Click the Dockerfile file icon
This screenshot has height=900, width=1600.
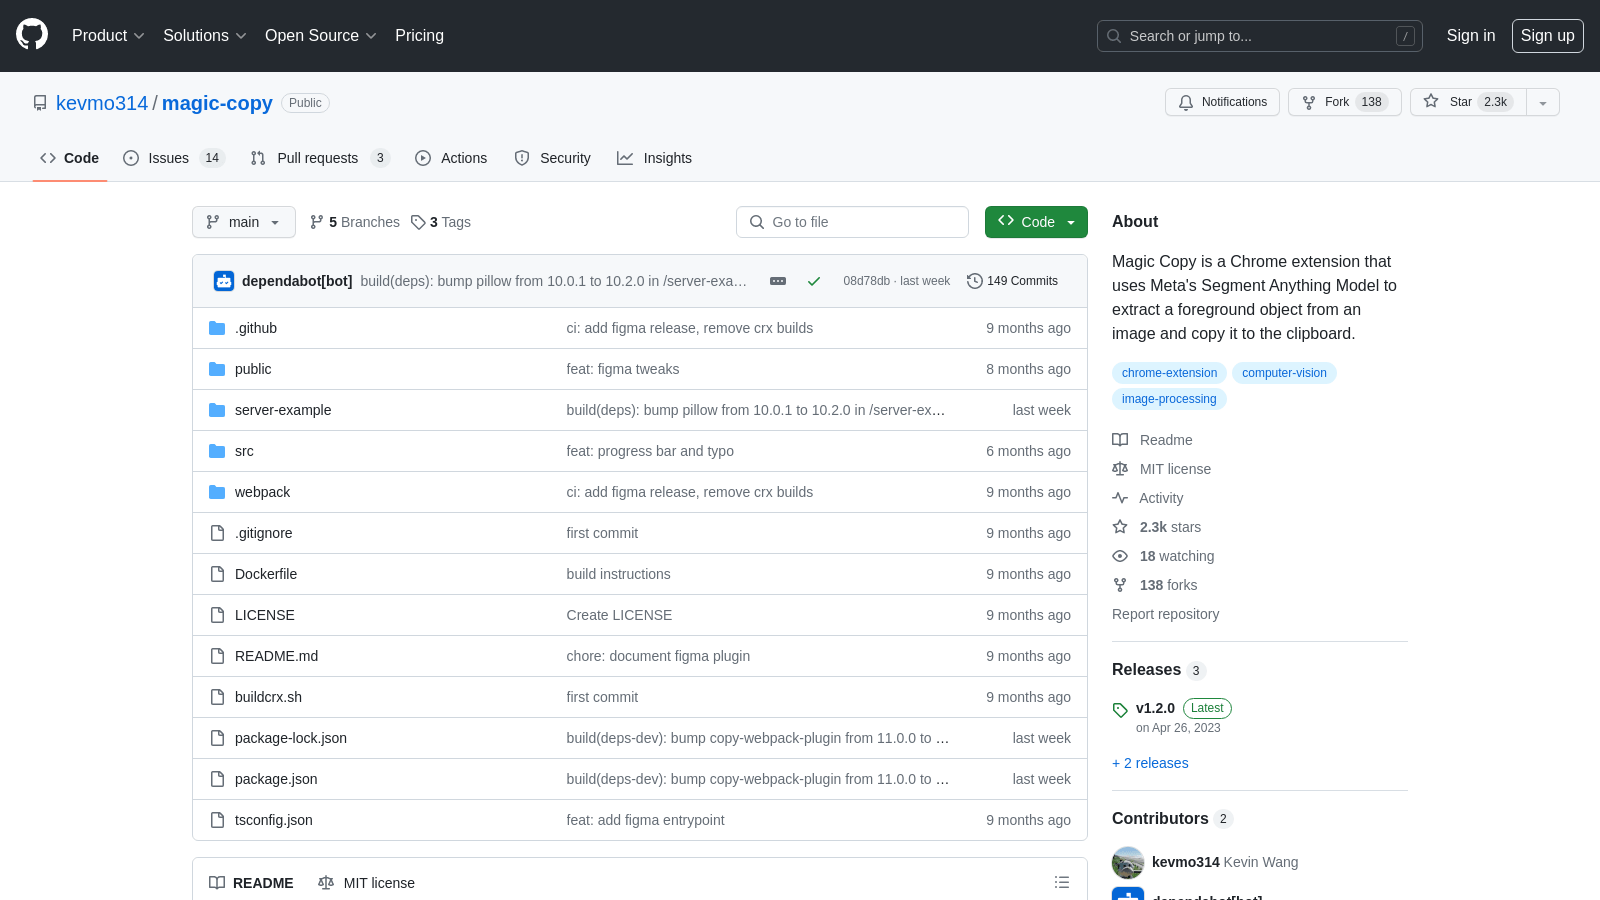click(217, 574)
